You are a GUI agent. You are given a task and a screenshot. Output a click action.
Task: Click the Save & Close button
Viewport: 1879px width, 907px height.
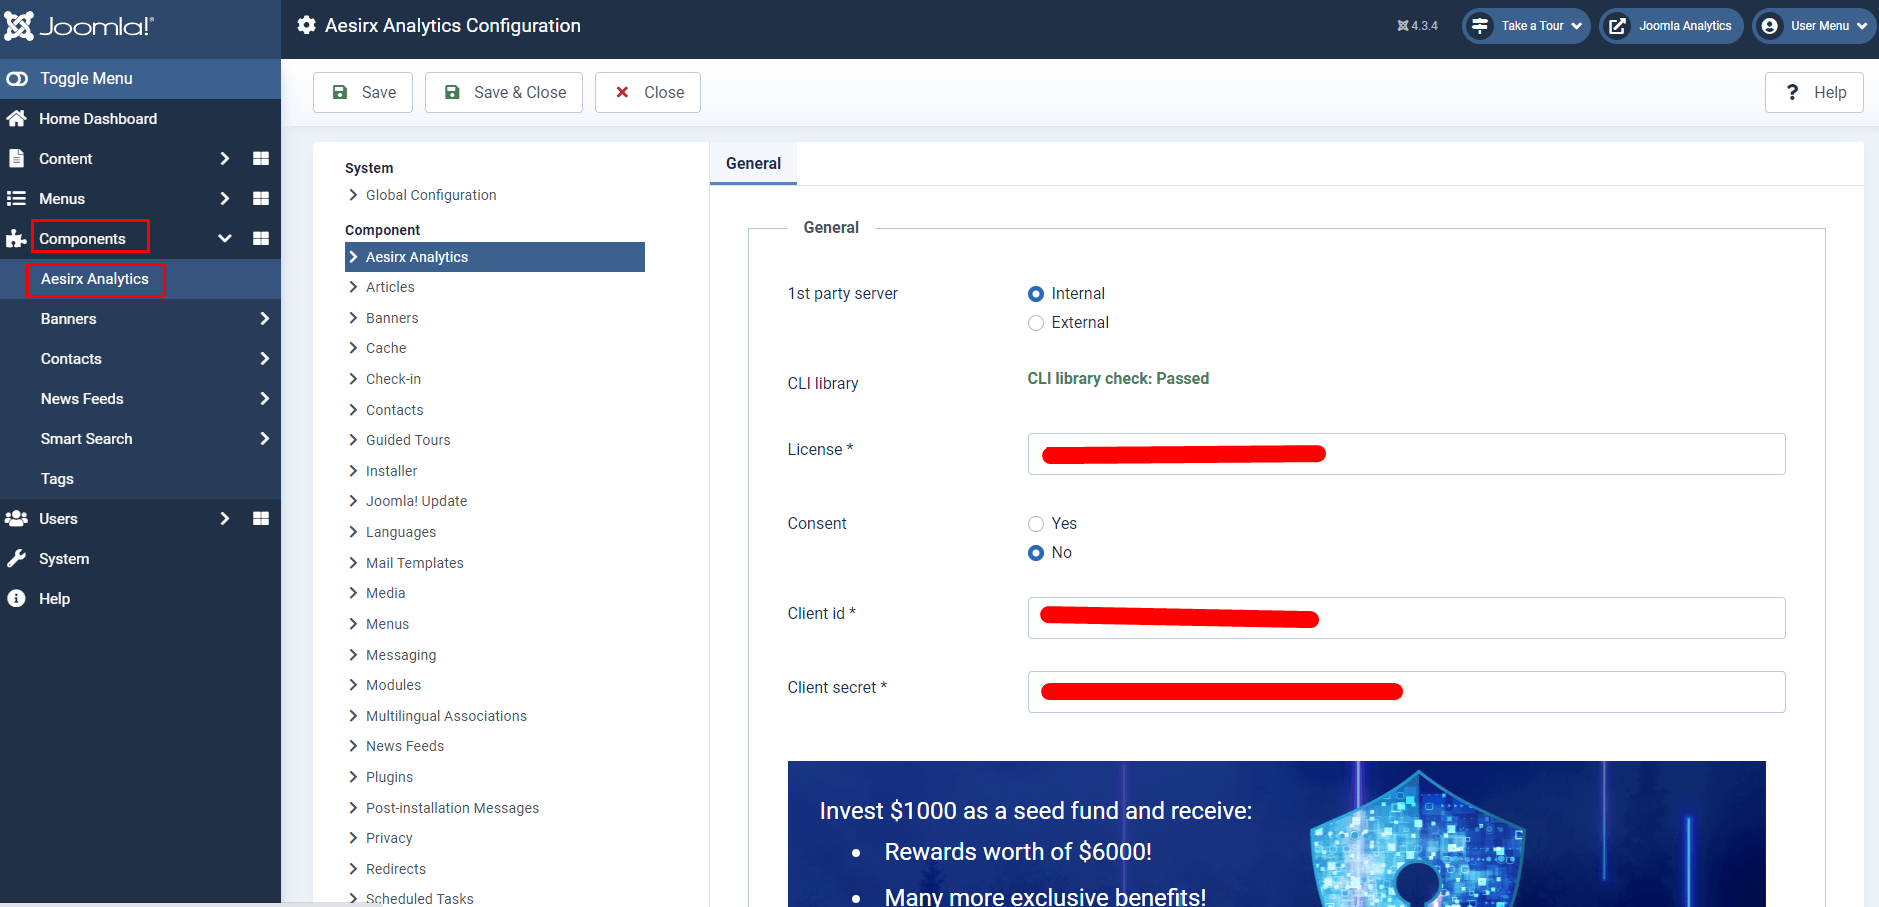tap(504, 93)
